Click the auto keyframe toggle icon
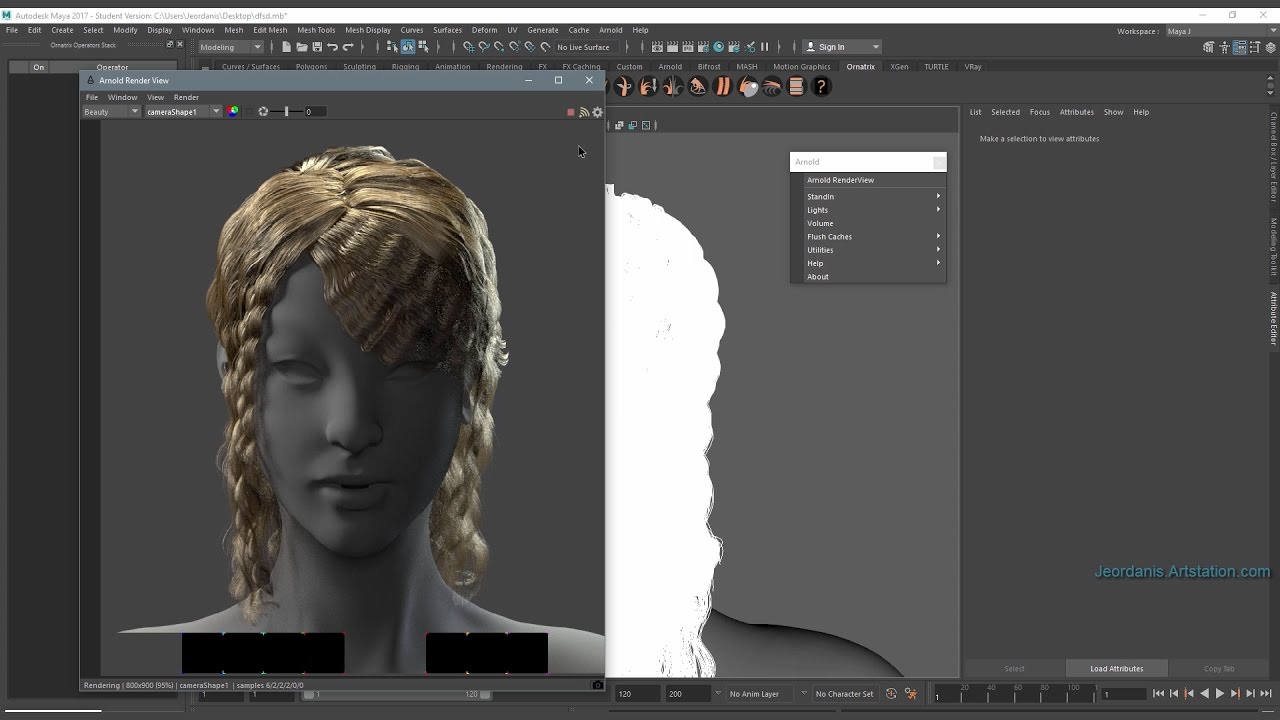The image size is (1280, 720). pos(890,694)
